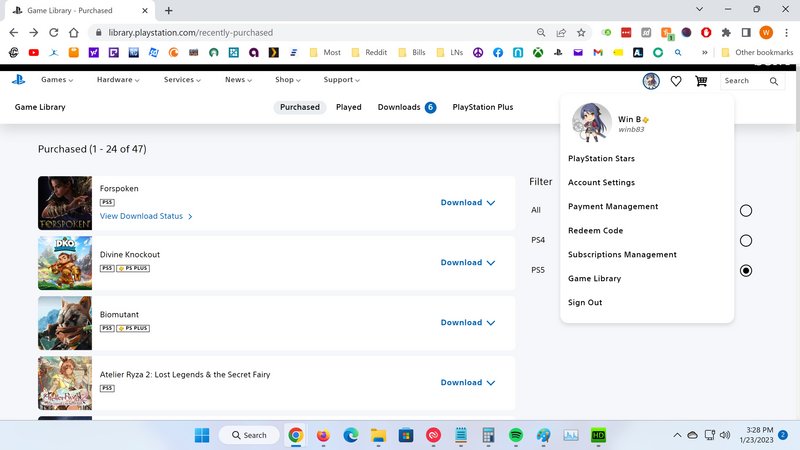800x450 pixels.
Task: Switch to the PlayStation Plus tab
Action: [x=483, y=107]
